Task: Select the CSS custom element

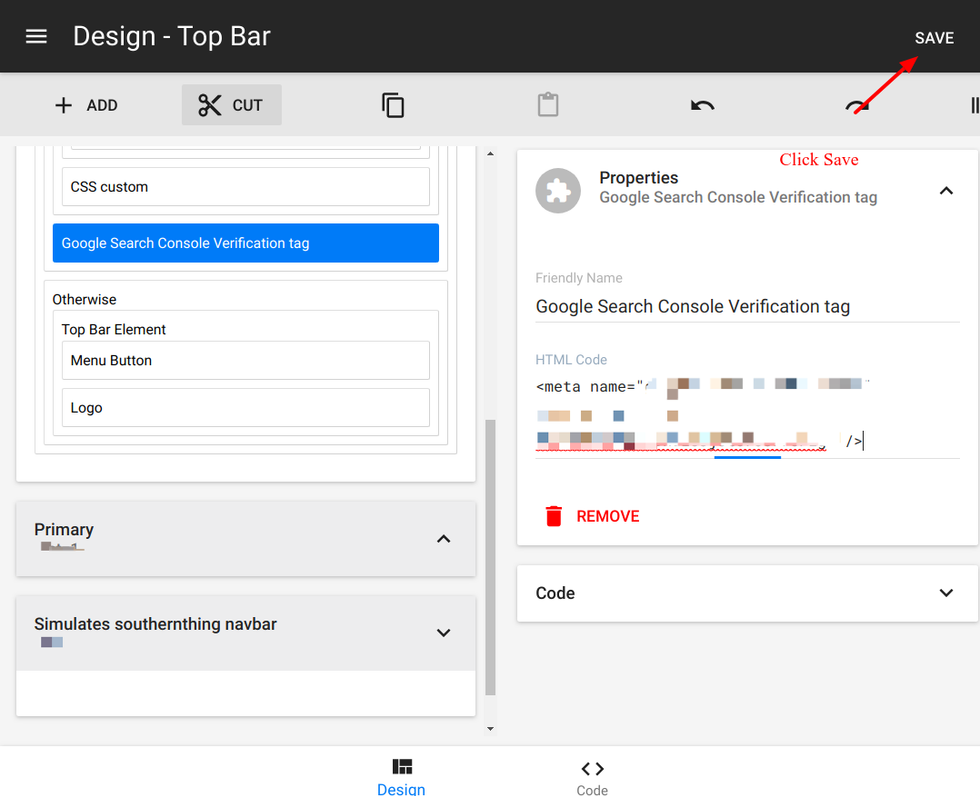Action: click(x=245, y=187)
